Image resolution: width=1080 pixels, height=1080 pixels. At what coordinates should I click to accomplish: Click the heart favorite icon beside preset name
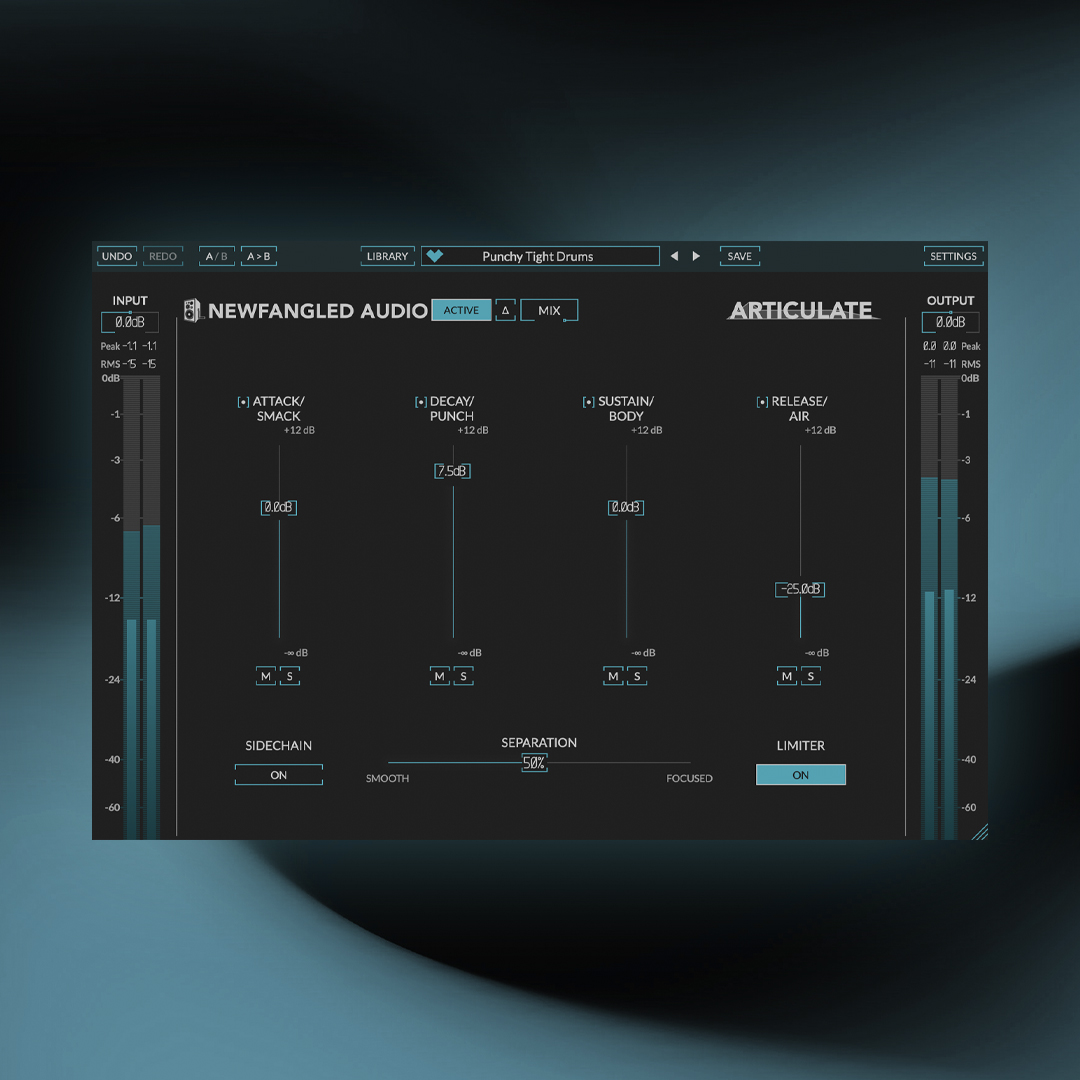434,256
